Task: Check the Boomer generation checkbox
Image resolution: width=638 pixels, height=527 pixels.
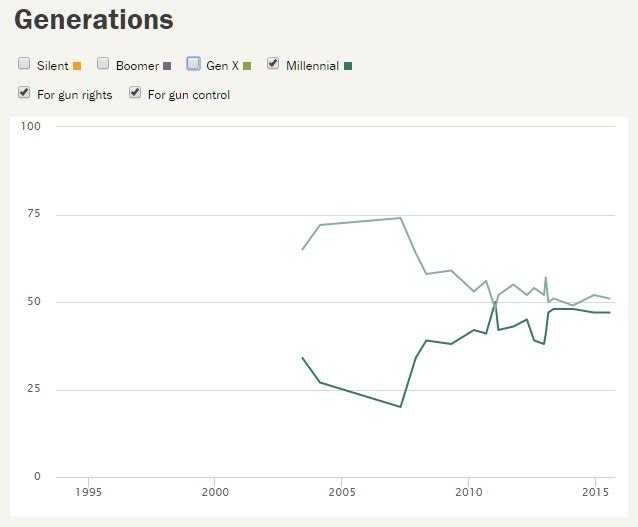Action: [x=103, y=64]
